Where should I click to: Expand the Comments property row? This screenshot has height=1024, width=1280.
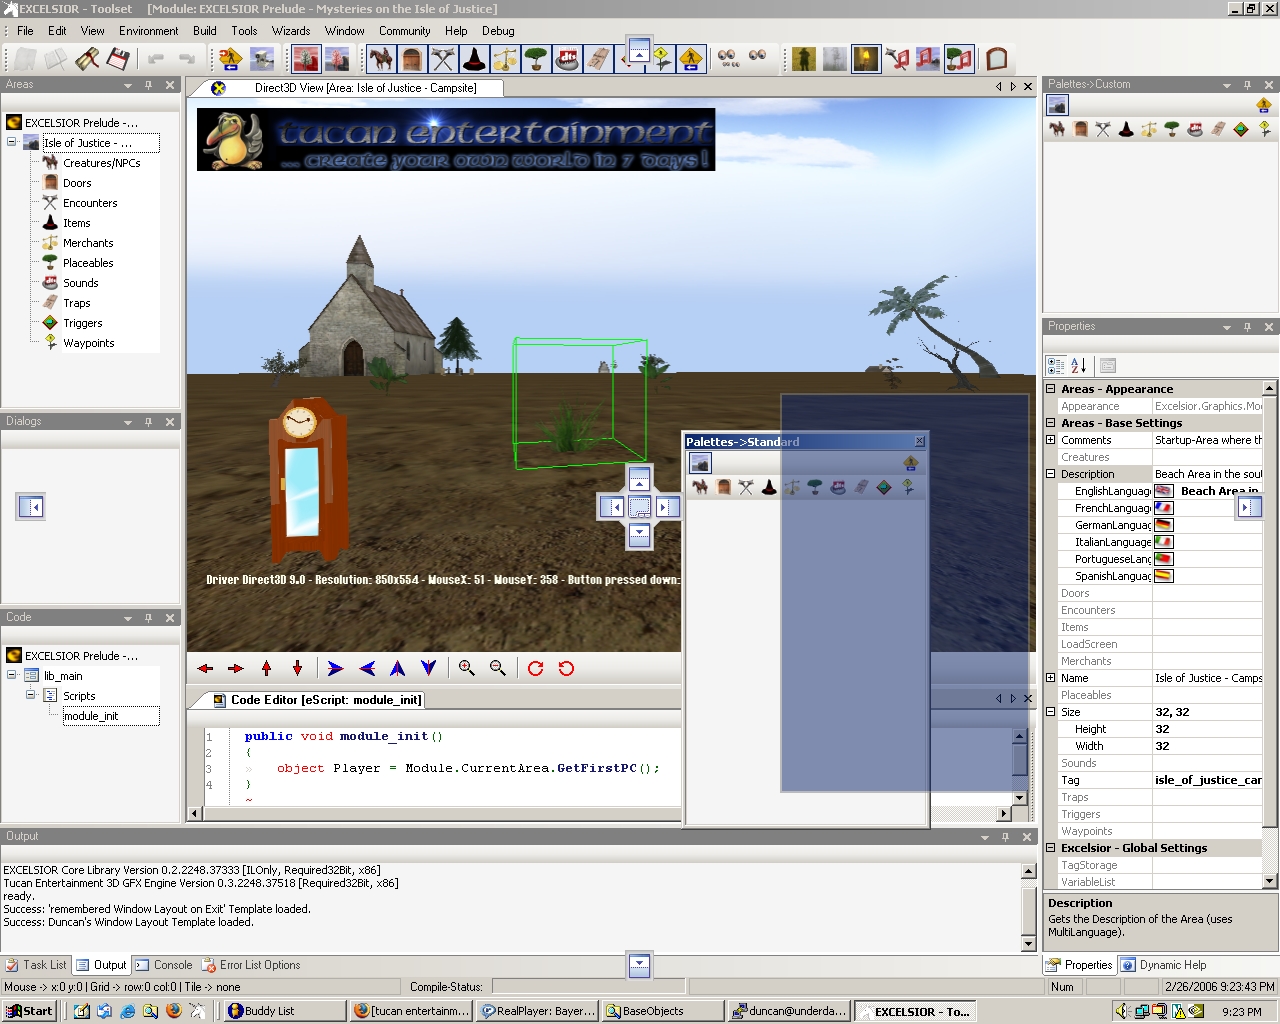click(x=1051, y=440)
